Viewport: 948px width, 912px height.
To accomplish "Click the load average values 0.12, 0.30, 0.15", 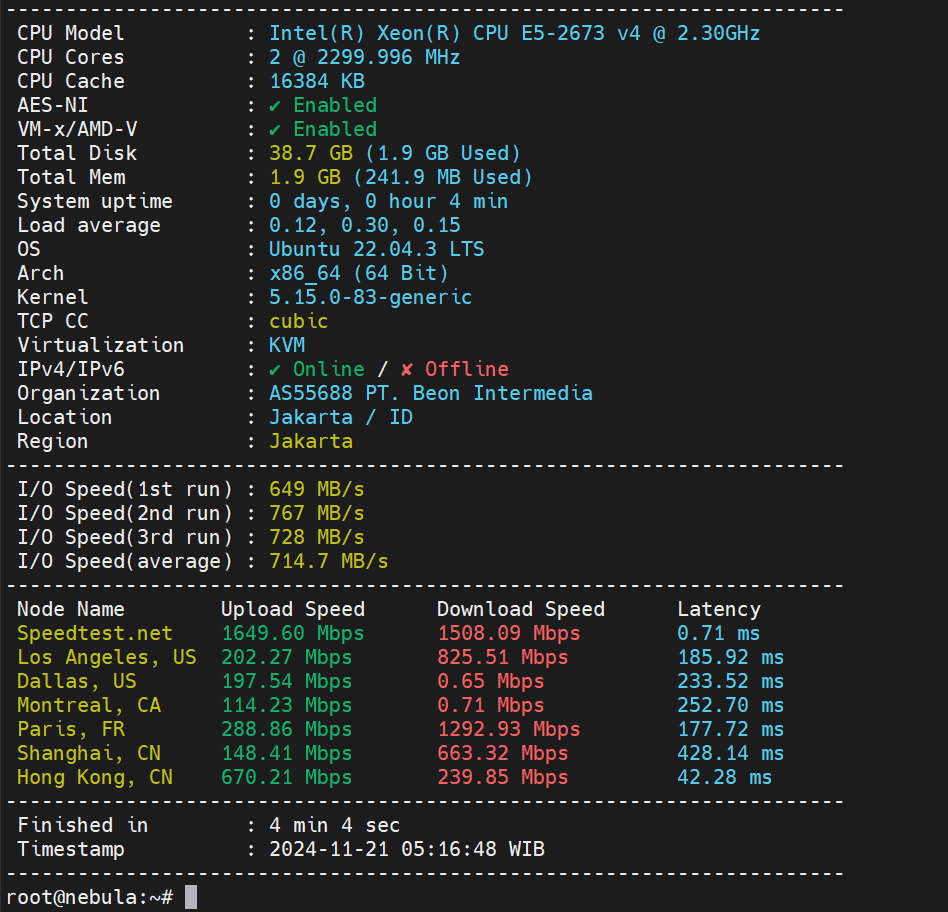I will point(365,226).
